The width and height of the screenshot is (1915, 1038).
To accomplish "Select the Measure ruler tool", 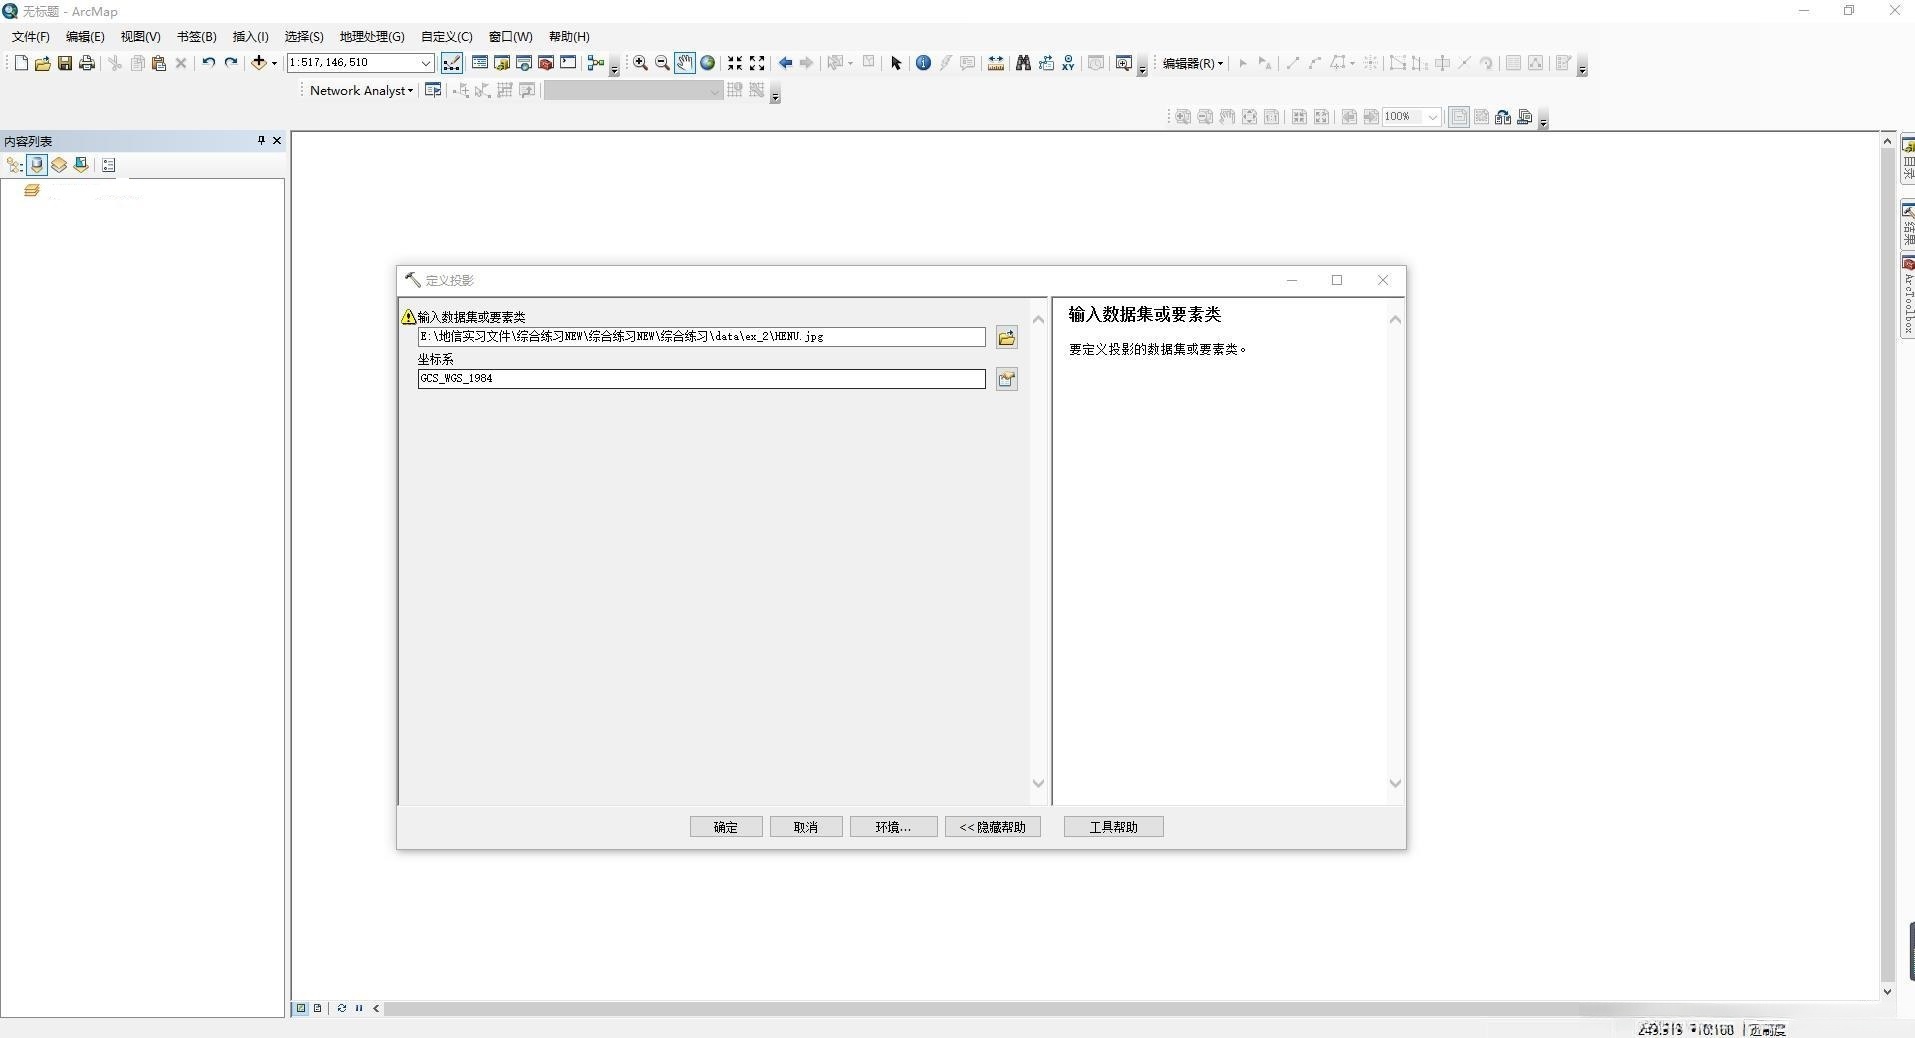I will (x=996, y=63).
